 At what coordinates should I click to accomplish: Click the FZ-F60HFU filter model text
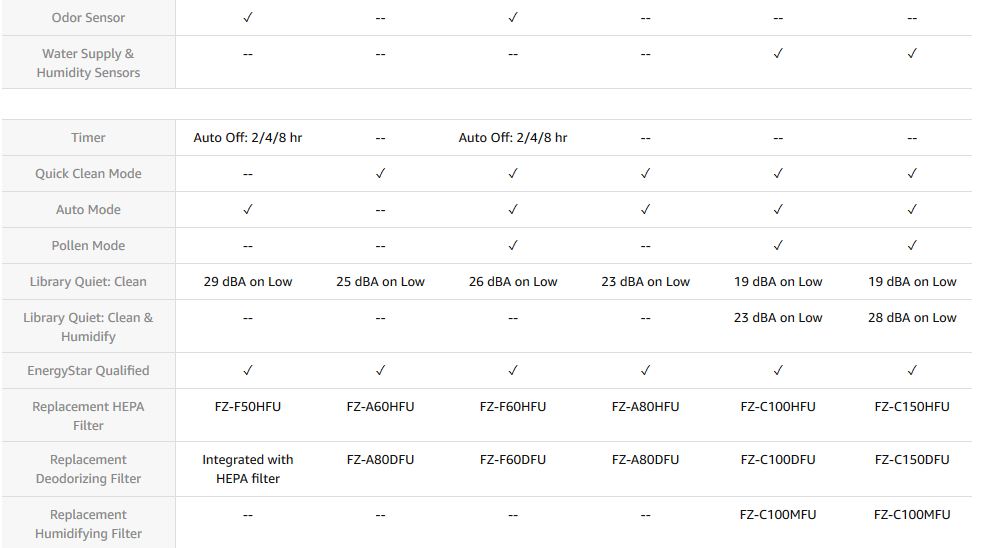[513, 407]
